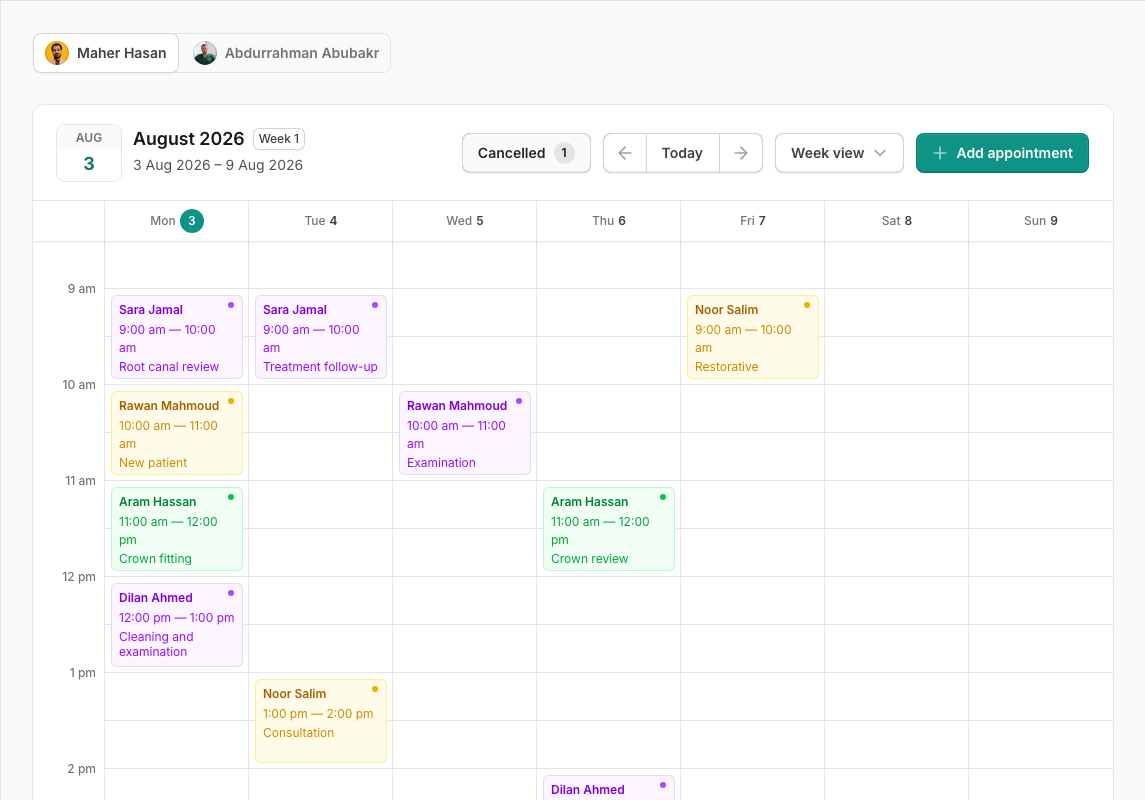Click the 9 am time label
The width and height of the screenshot is (1145, 800).
82,289
